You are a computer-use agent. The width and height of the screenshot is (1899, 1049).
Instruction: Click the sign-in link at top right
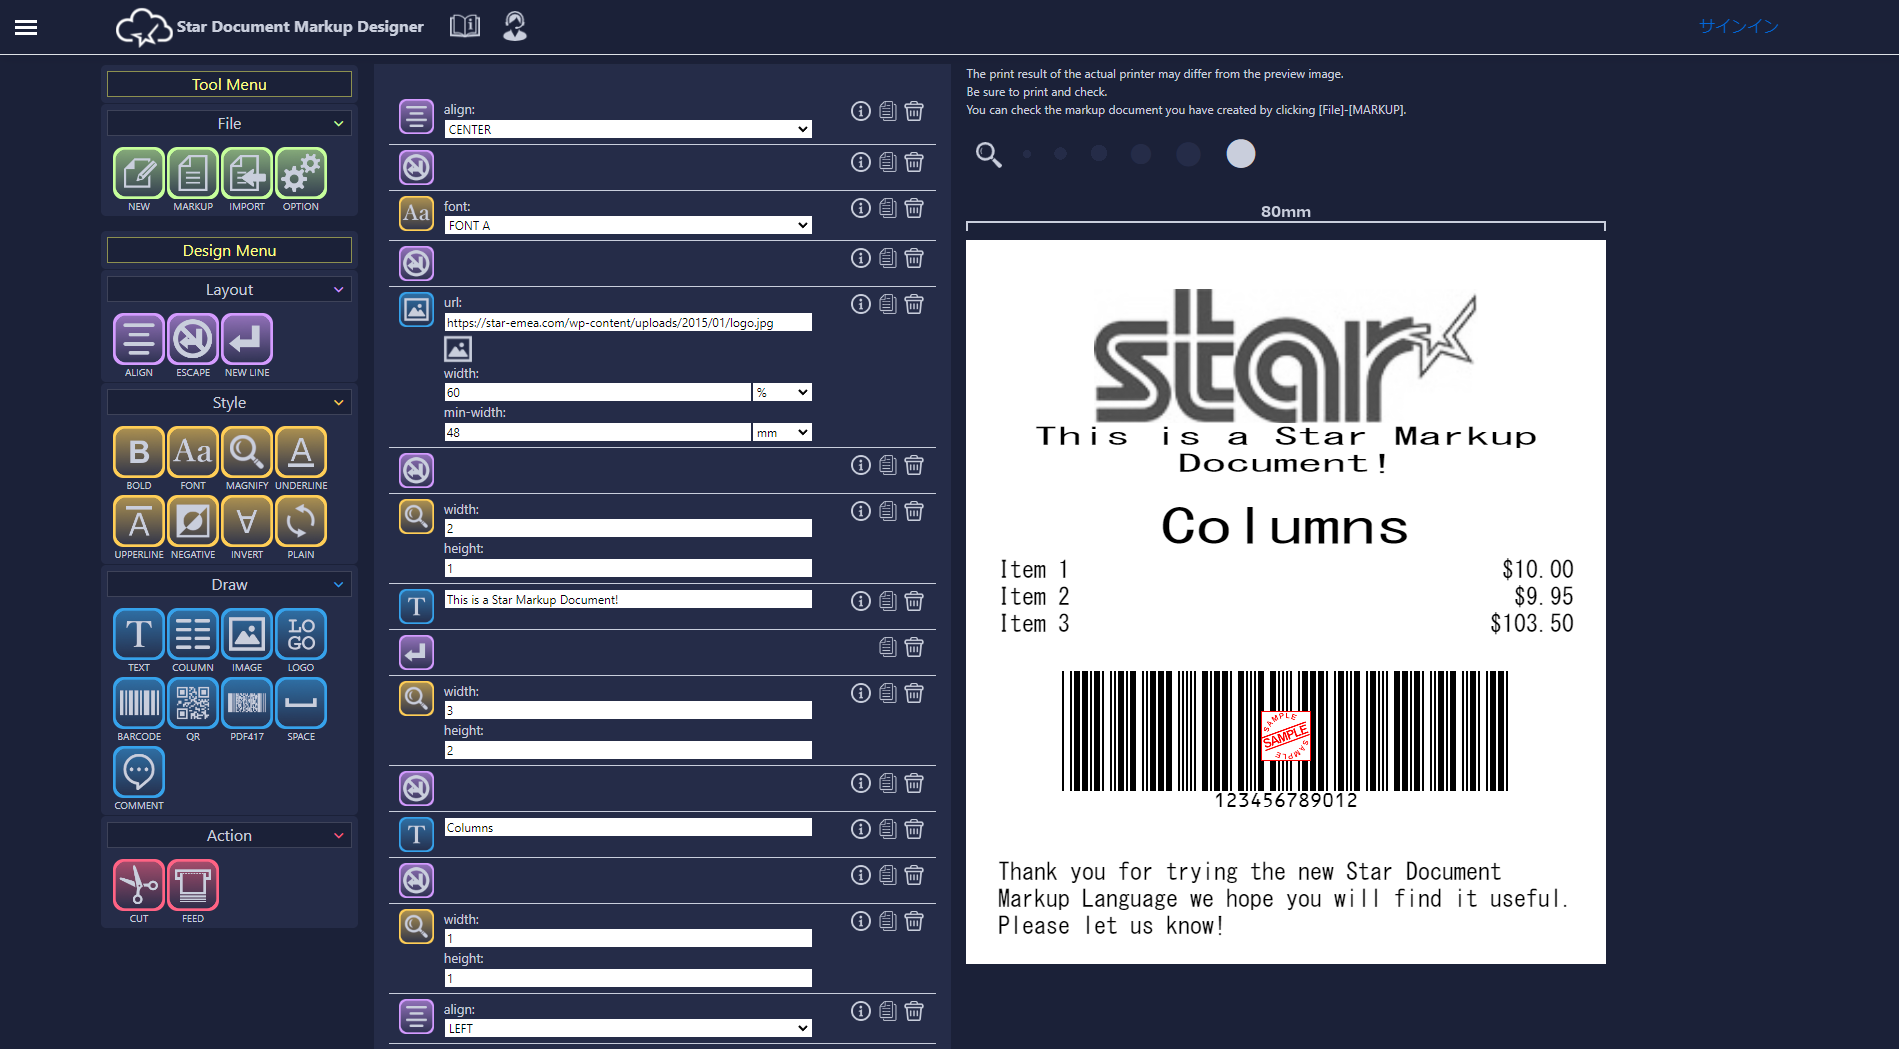(1738, 26)
